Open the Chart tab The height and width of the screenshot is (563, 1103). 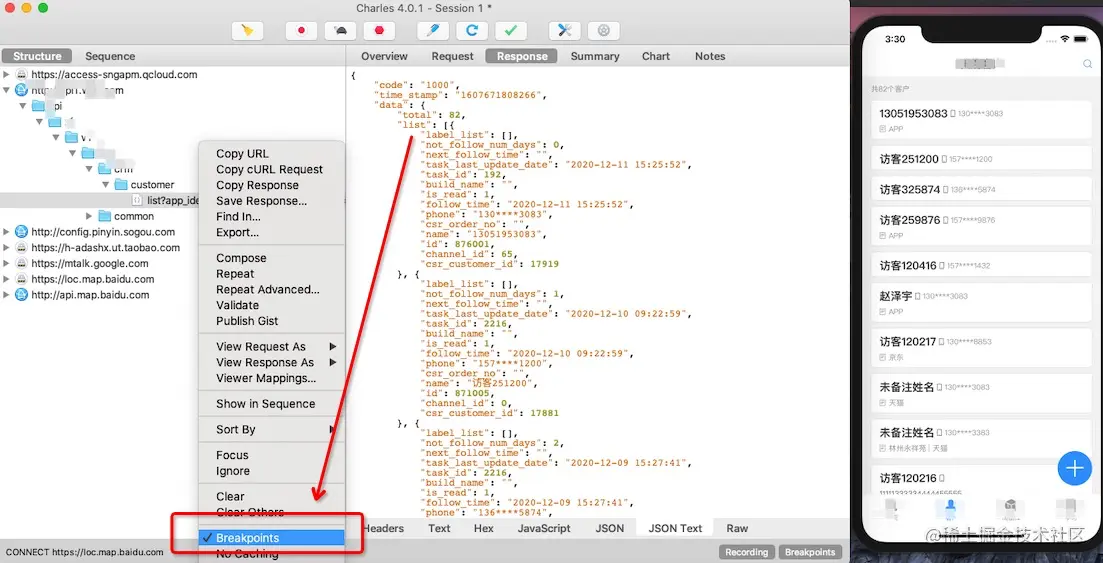(x=656, y=56)
